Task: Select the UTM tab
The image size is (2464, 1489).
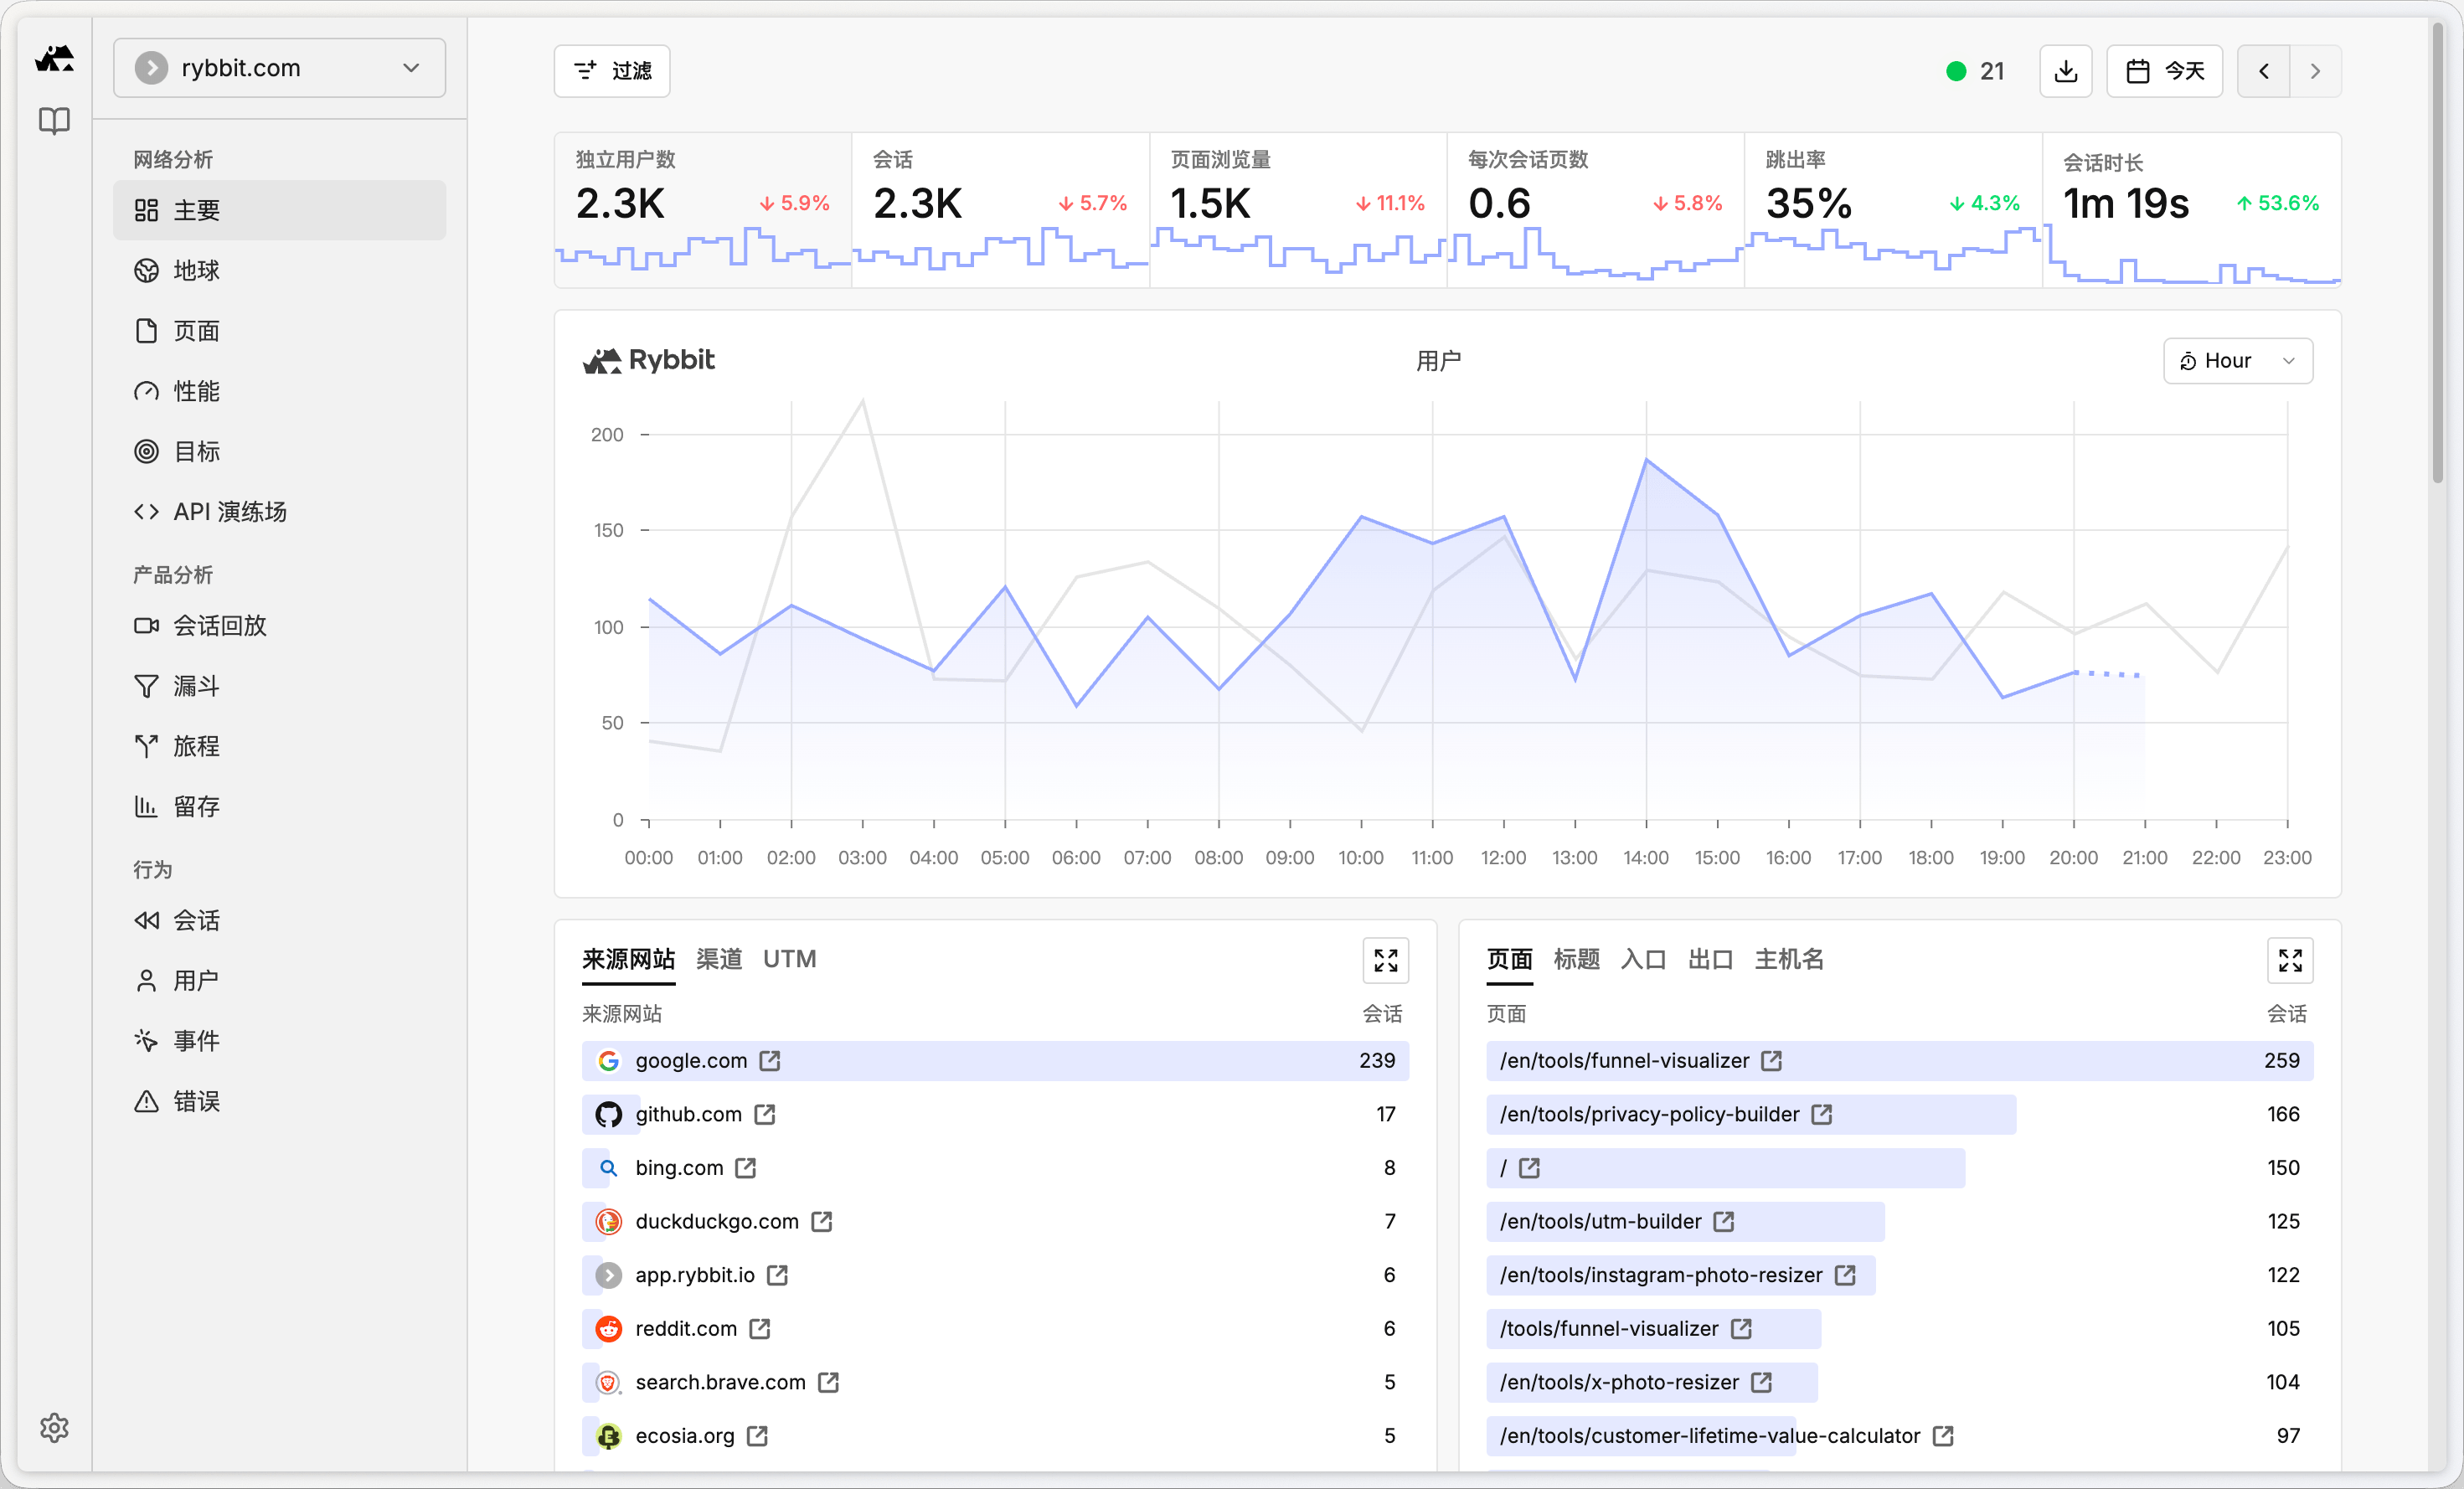Action: 789,959
